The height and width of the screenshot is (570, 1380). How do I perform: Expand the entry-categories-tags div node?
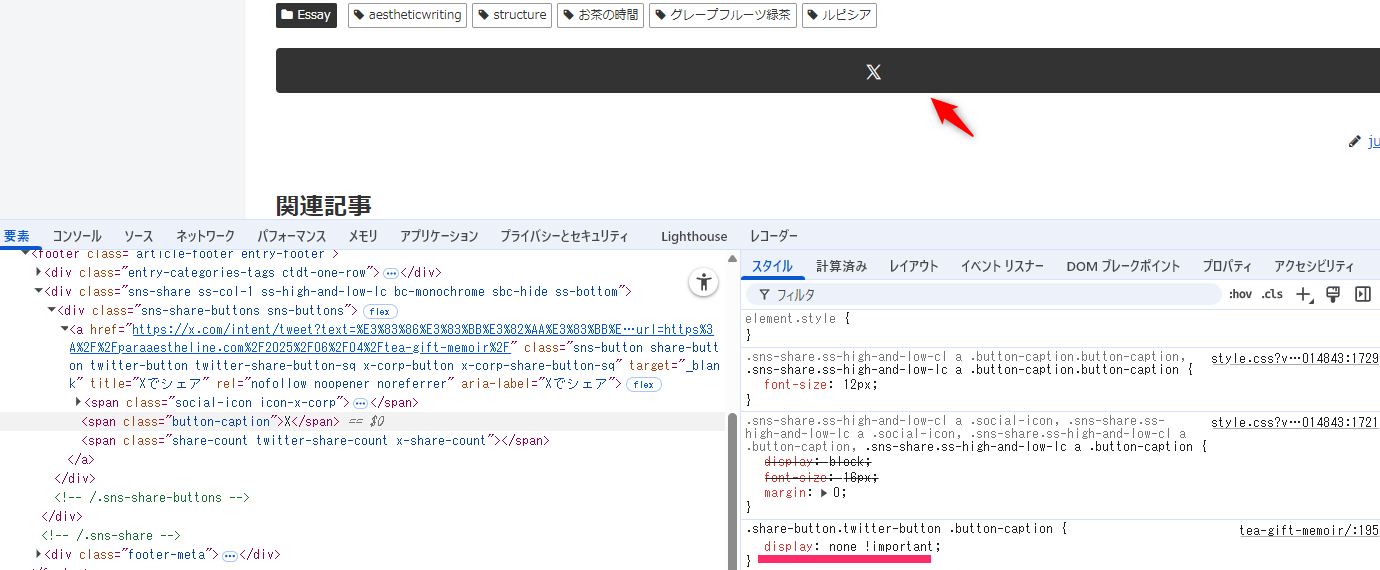40,272
